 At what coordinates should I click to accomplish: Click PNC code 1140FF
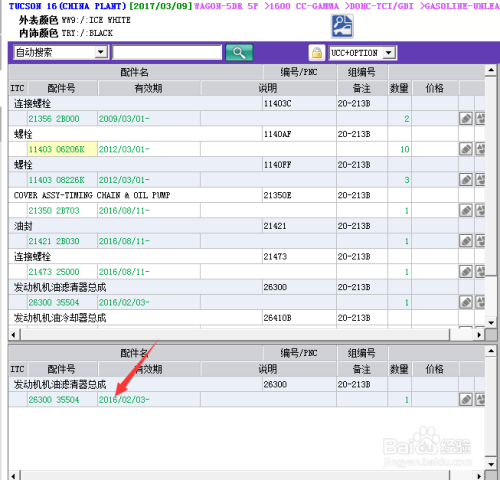278,165
